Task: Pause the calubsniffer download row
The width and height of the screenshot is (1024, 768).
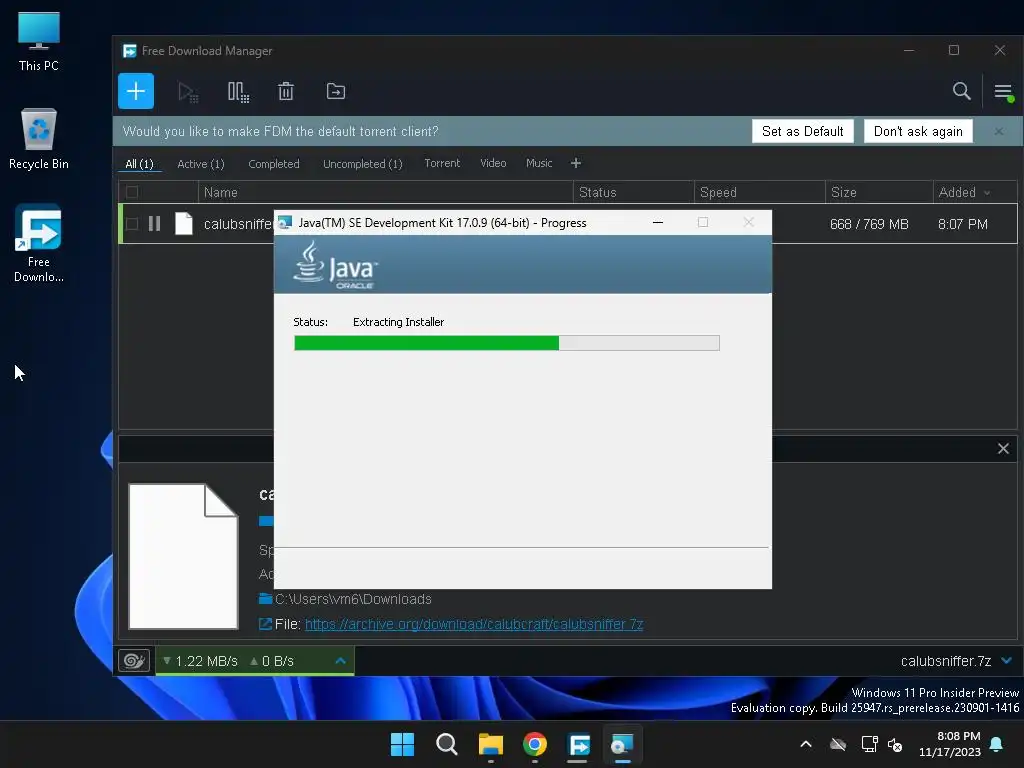Action: click(154, 224)
